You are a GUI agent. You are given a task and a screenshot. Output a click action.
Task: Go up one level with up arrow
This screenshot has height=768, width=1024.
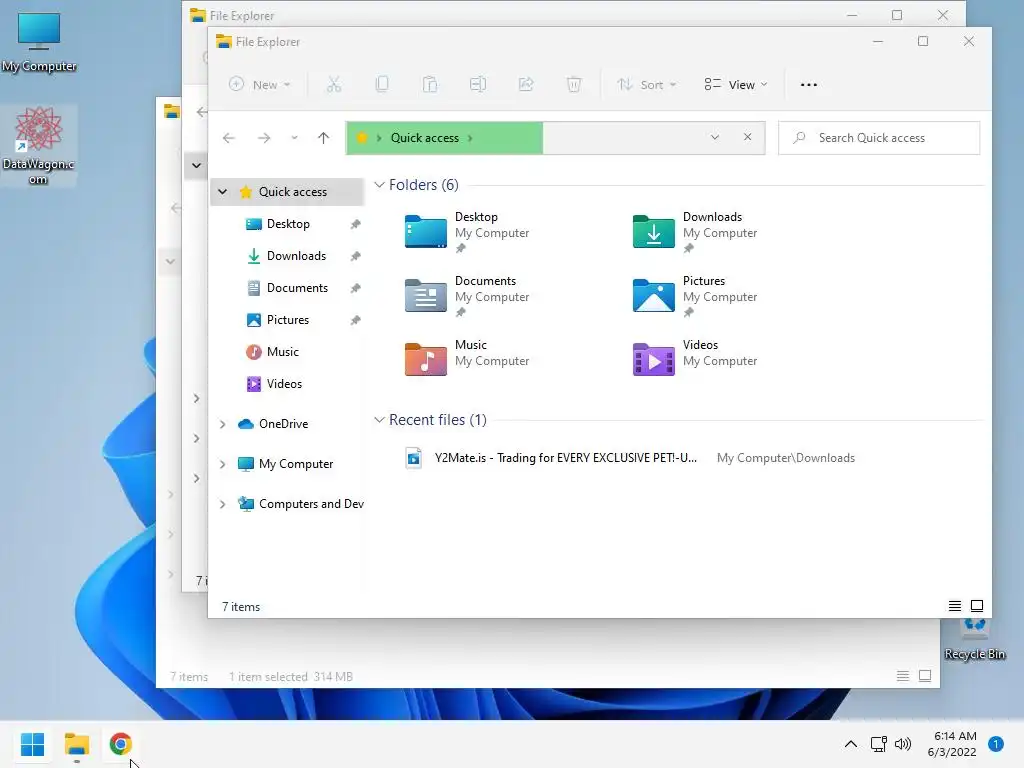click(x=323, y=138)
